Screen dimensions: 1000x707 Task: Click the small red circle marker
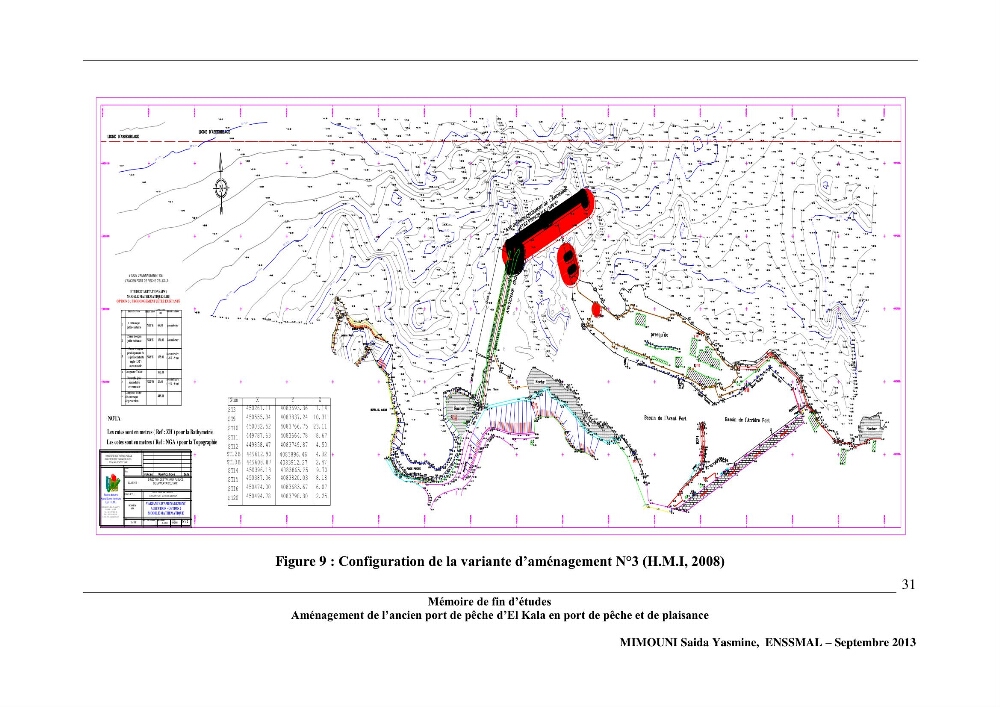point(596,310)
